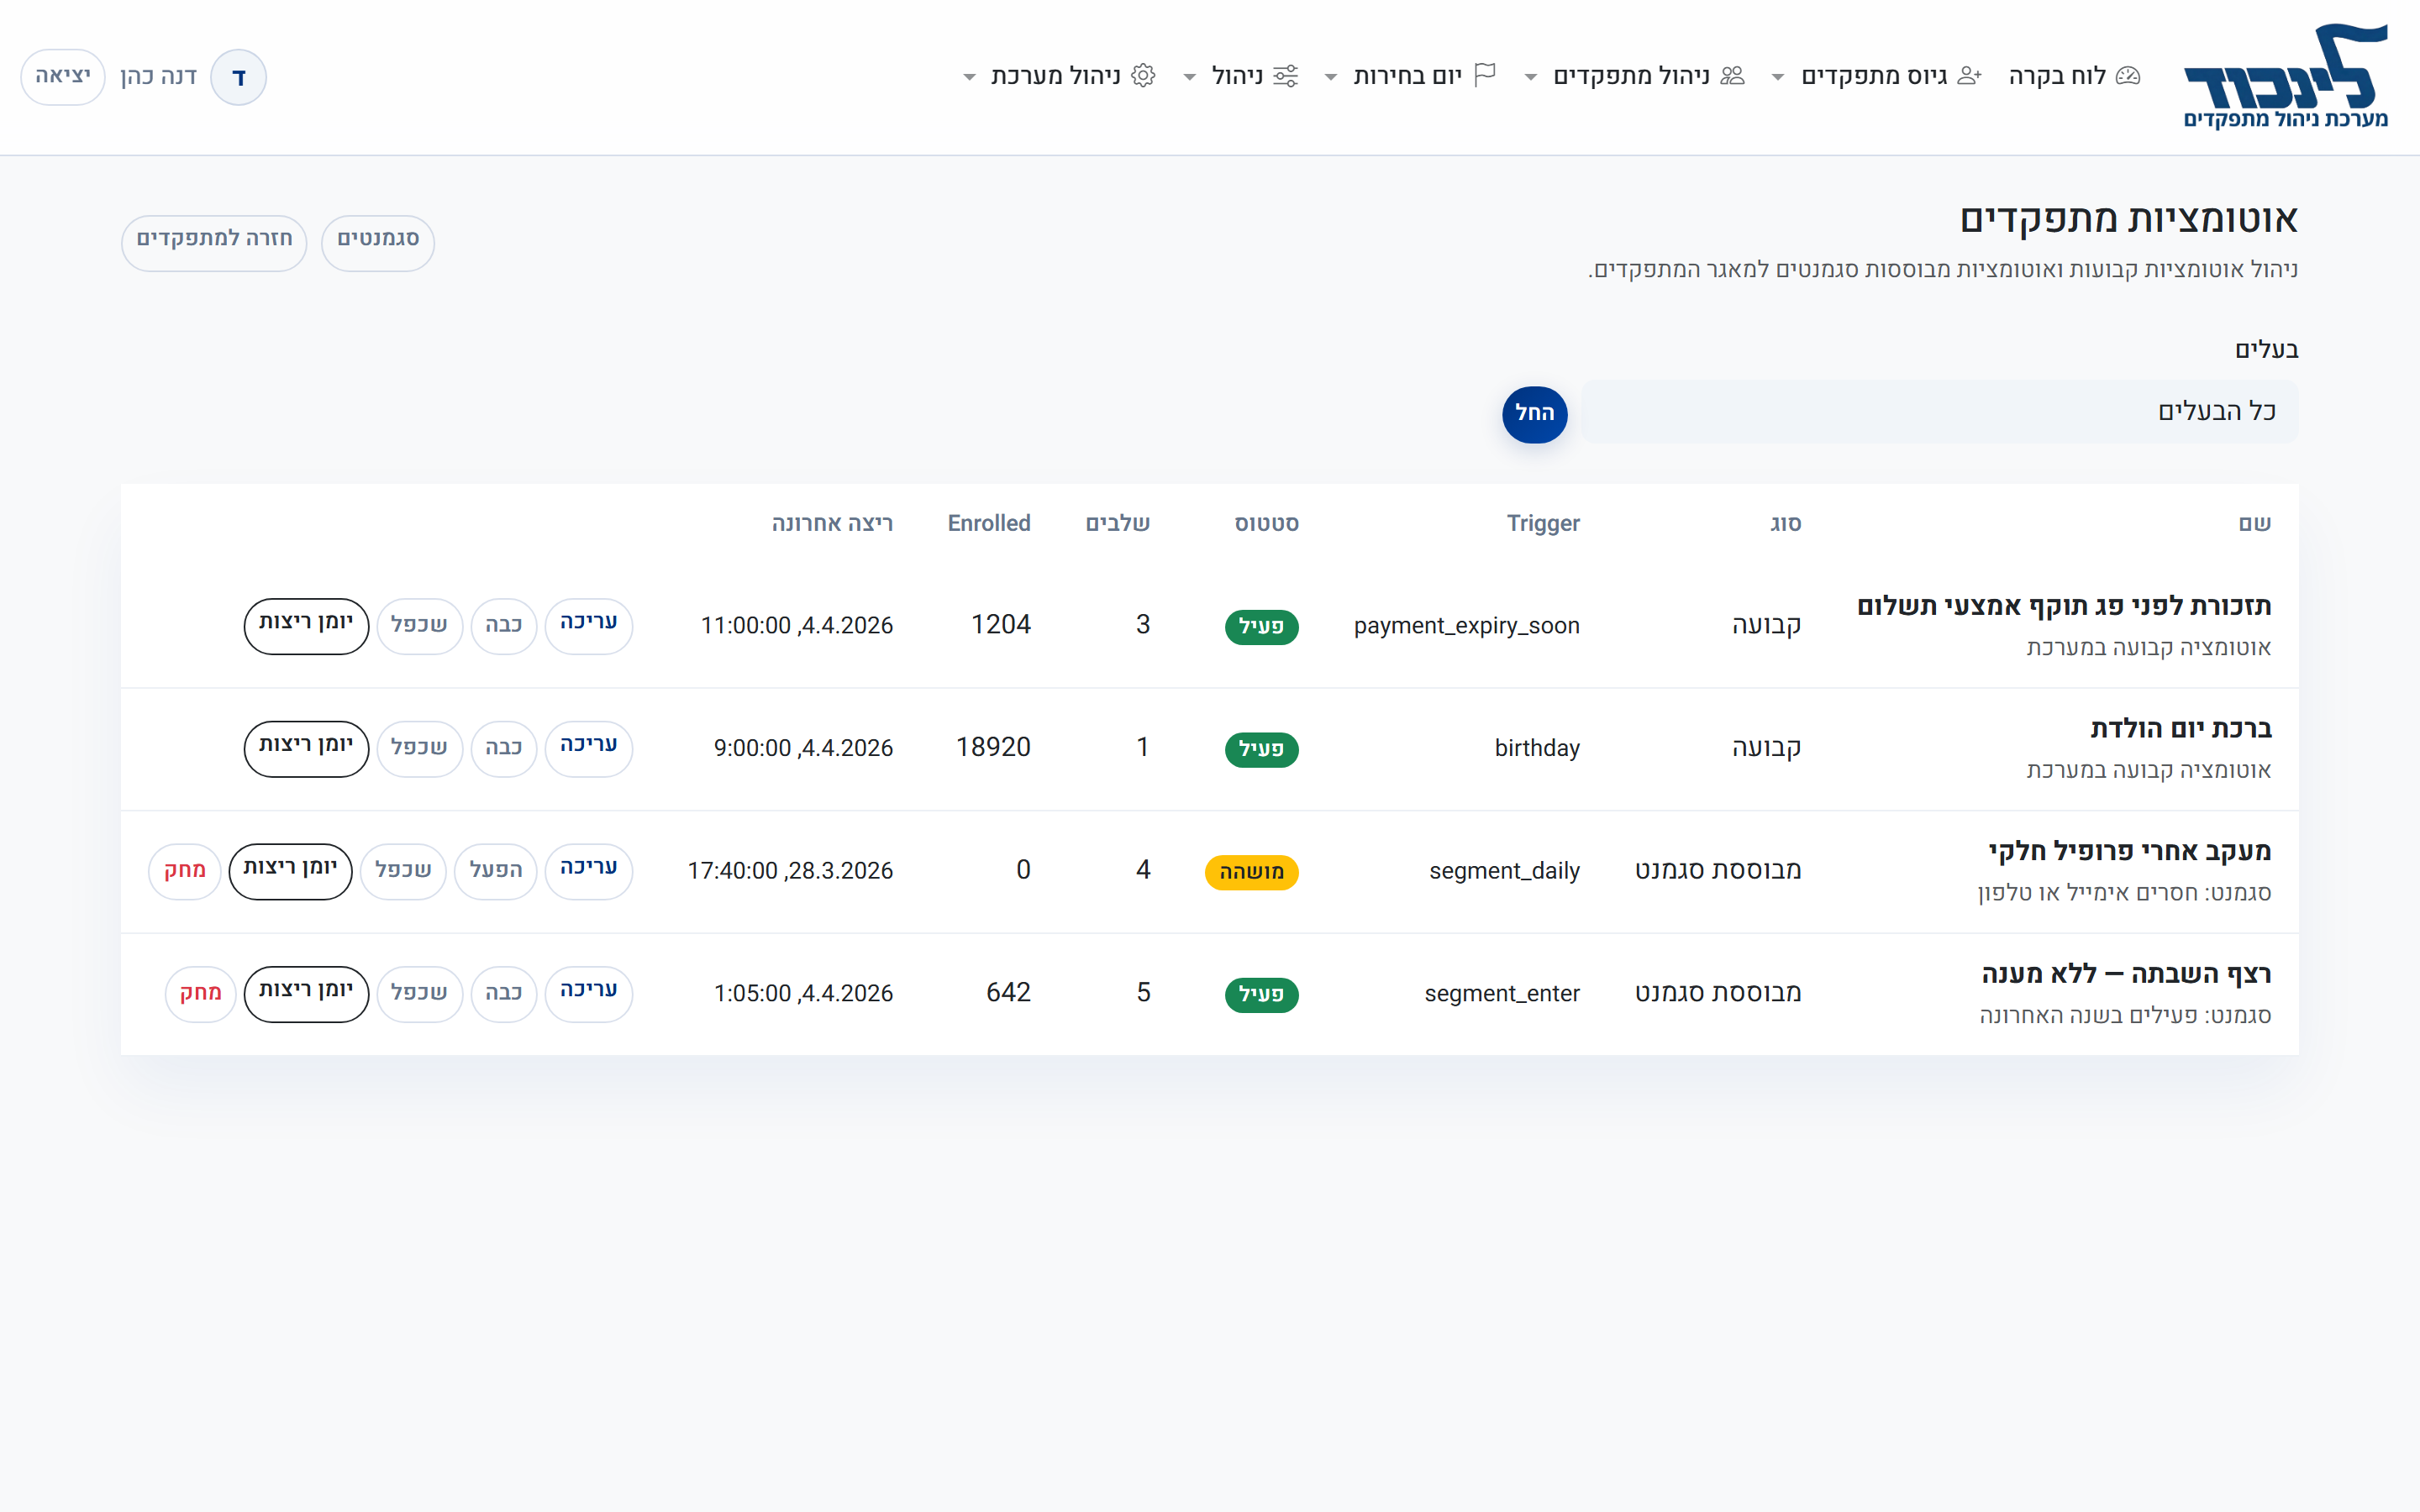Screen dimensions: 2420x1512
Task: Click the system management gear icon
Action: (1144, 76)
